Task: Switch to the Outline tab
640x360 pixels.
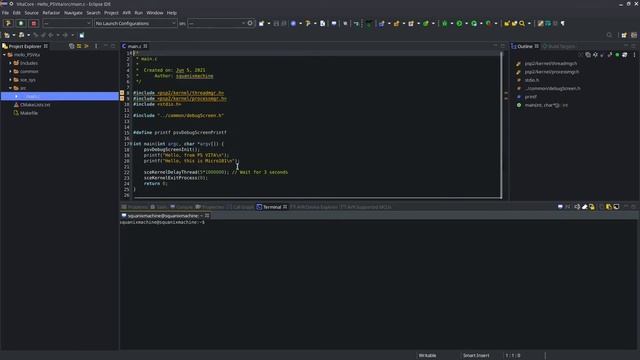Action: pos(524,46)
